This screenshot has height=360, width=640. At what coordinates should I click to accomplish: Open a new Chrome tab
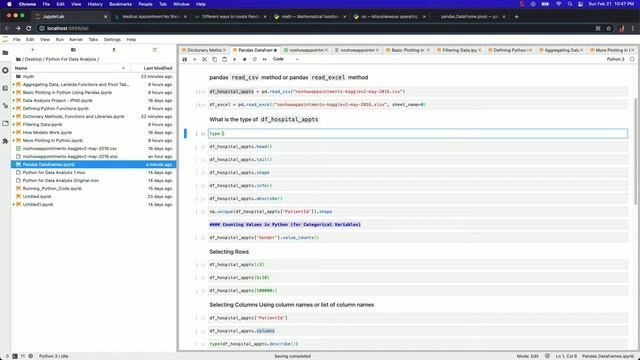[x=516, y=17]
